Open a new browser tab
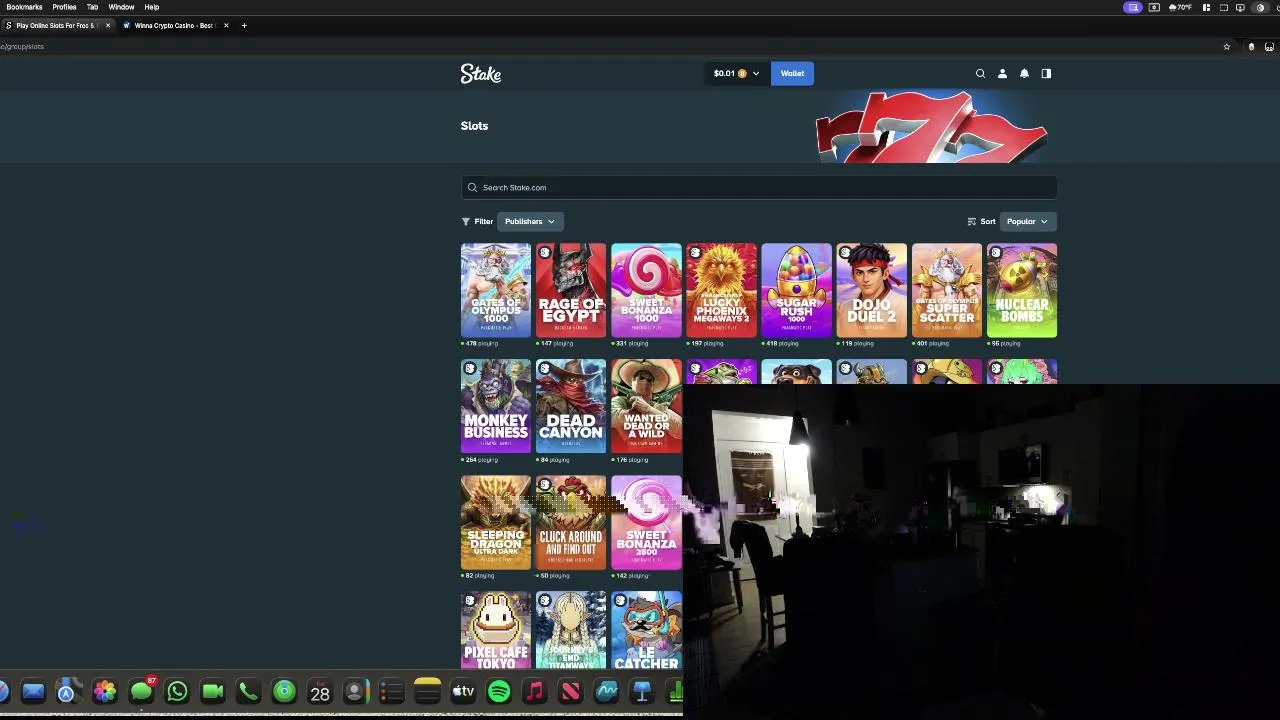The image size is (1280, 720). click(244, 25)
